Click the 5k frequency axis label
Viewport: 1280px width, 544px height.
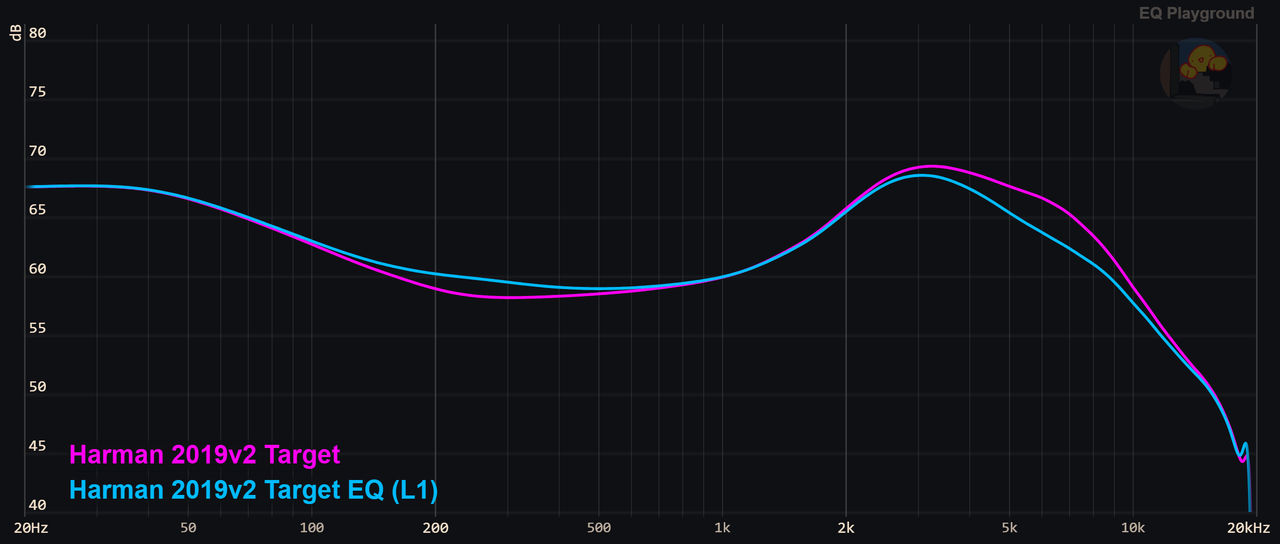1010,528
